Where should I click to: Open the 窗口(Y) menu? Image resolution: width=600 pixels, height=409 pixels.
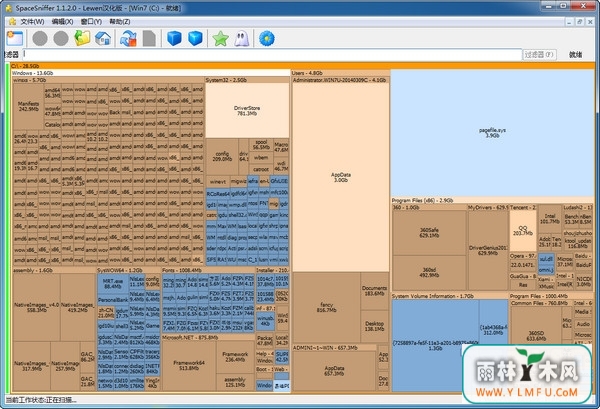91,21
